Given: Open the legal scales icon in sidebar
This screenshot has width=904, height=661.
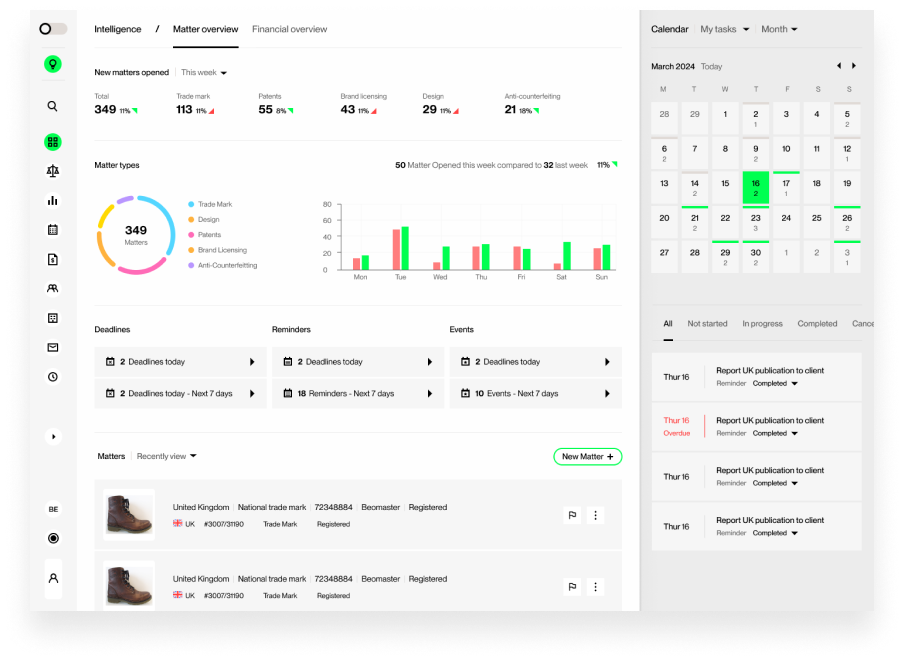Looking at the screenshot, I should (x=53, y=171).
